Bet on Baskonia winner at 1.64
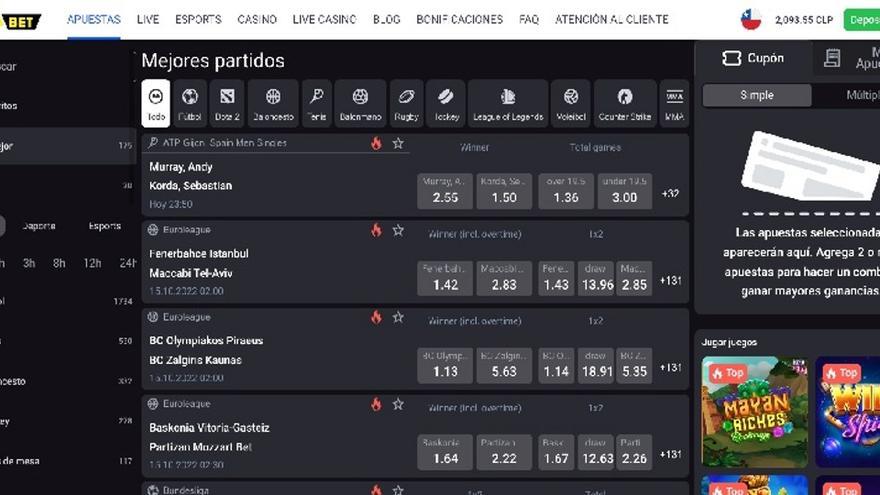The width and height of the screenshot is (880, 495). pos(445,452)
